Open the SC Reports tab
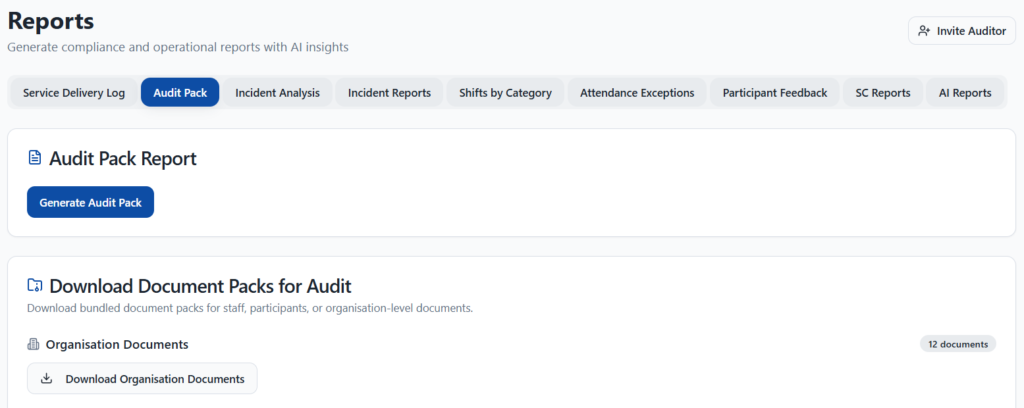 coord(883,93)
